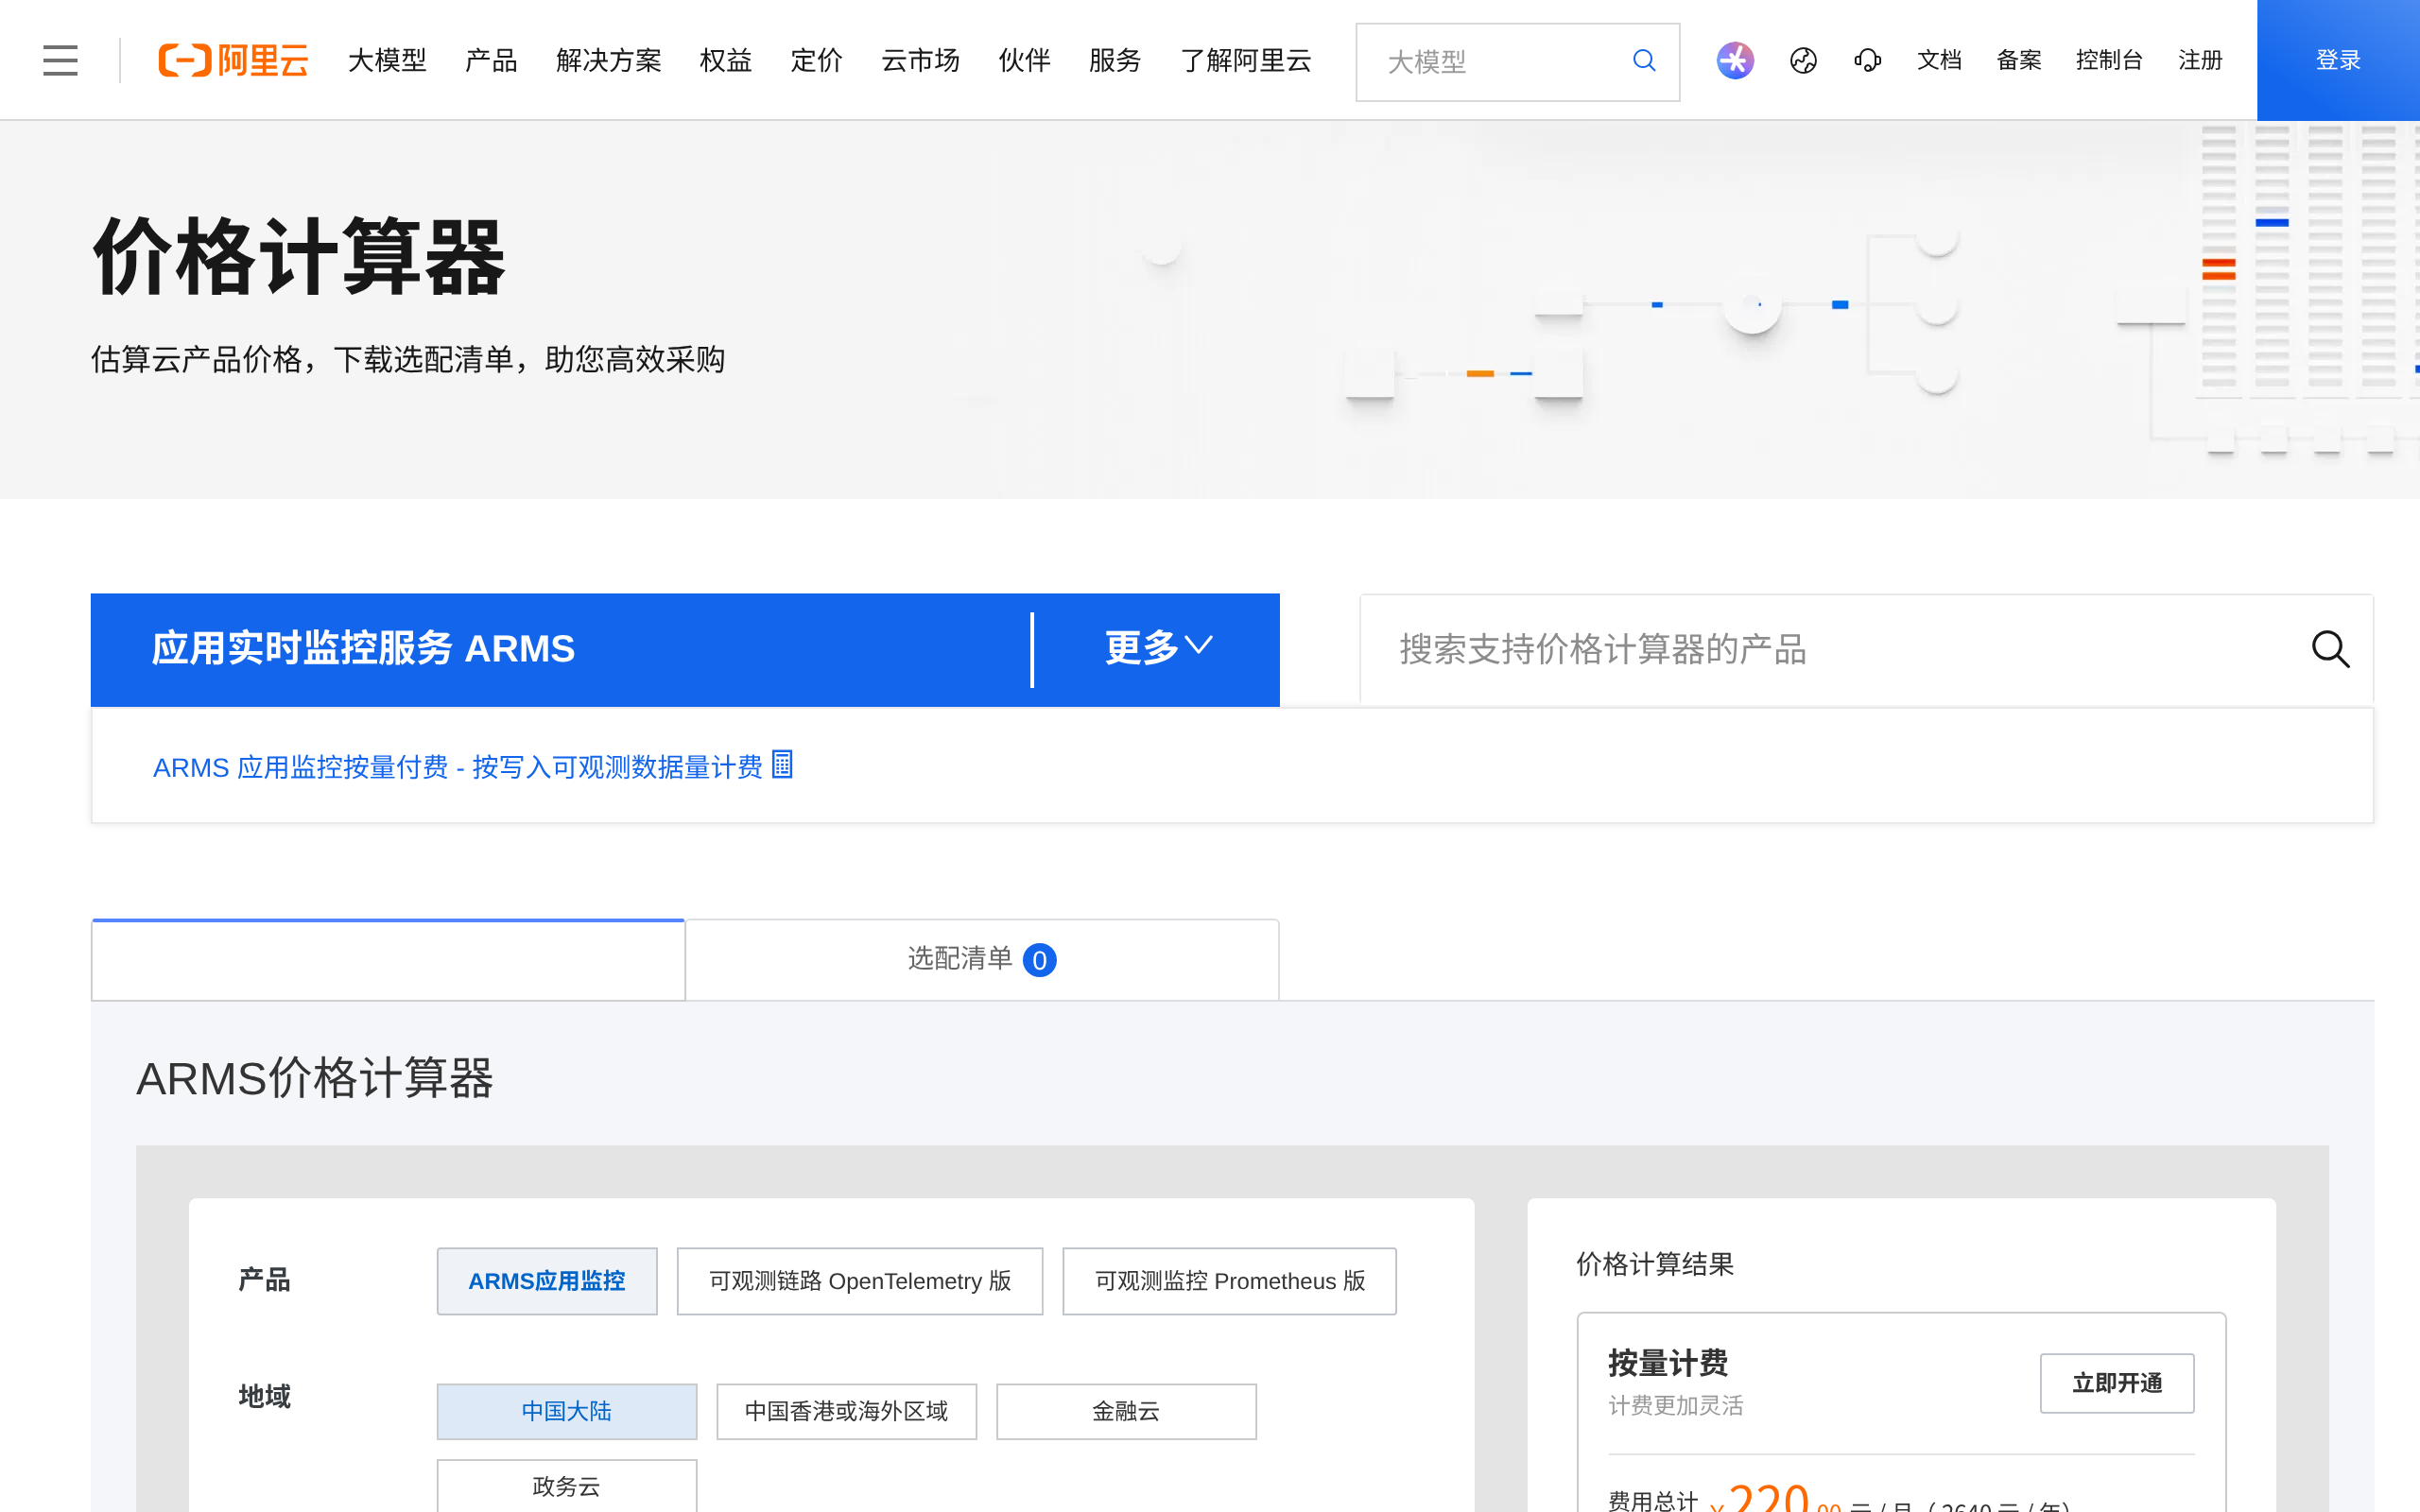Image resolution: width=2420 pixels, height=1512 pixels.
Task: Open the 大模型 navigation menu
Action: coord(387,60)
